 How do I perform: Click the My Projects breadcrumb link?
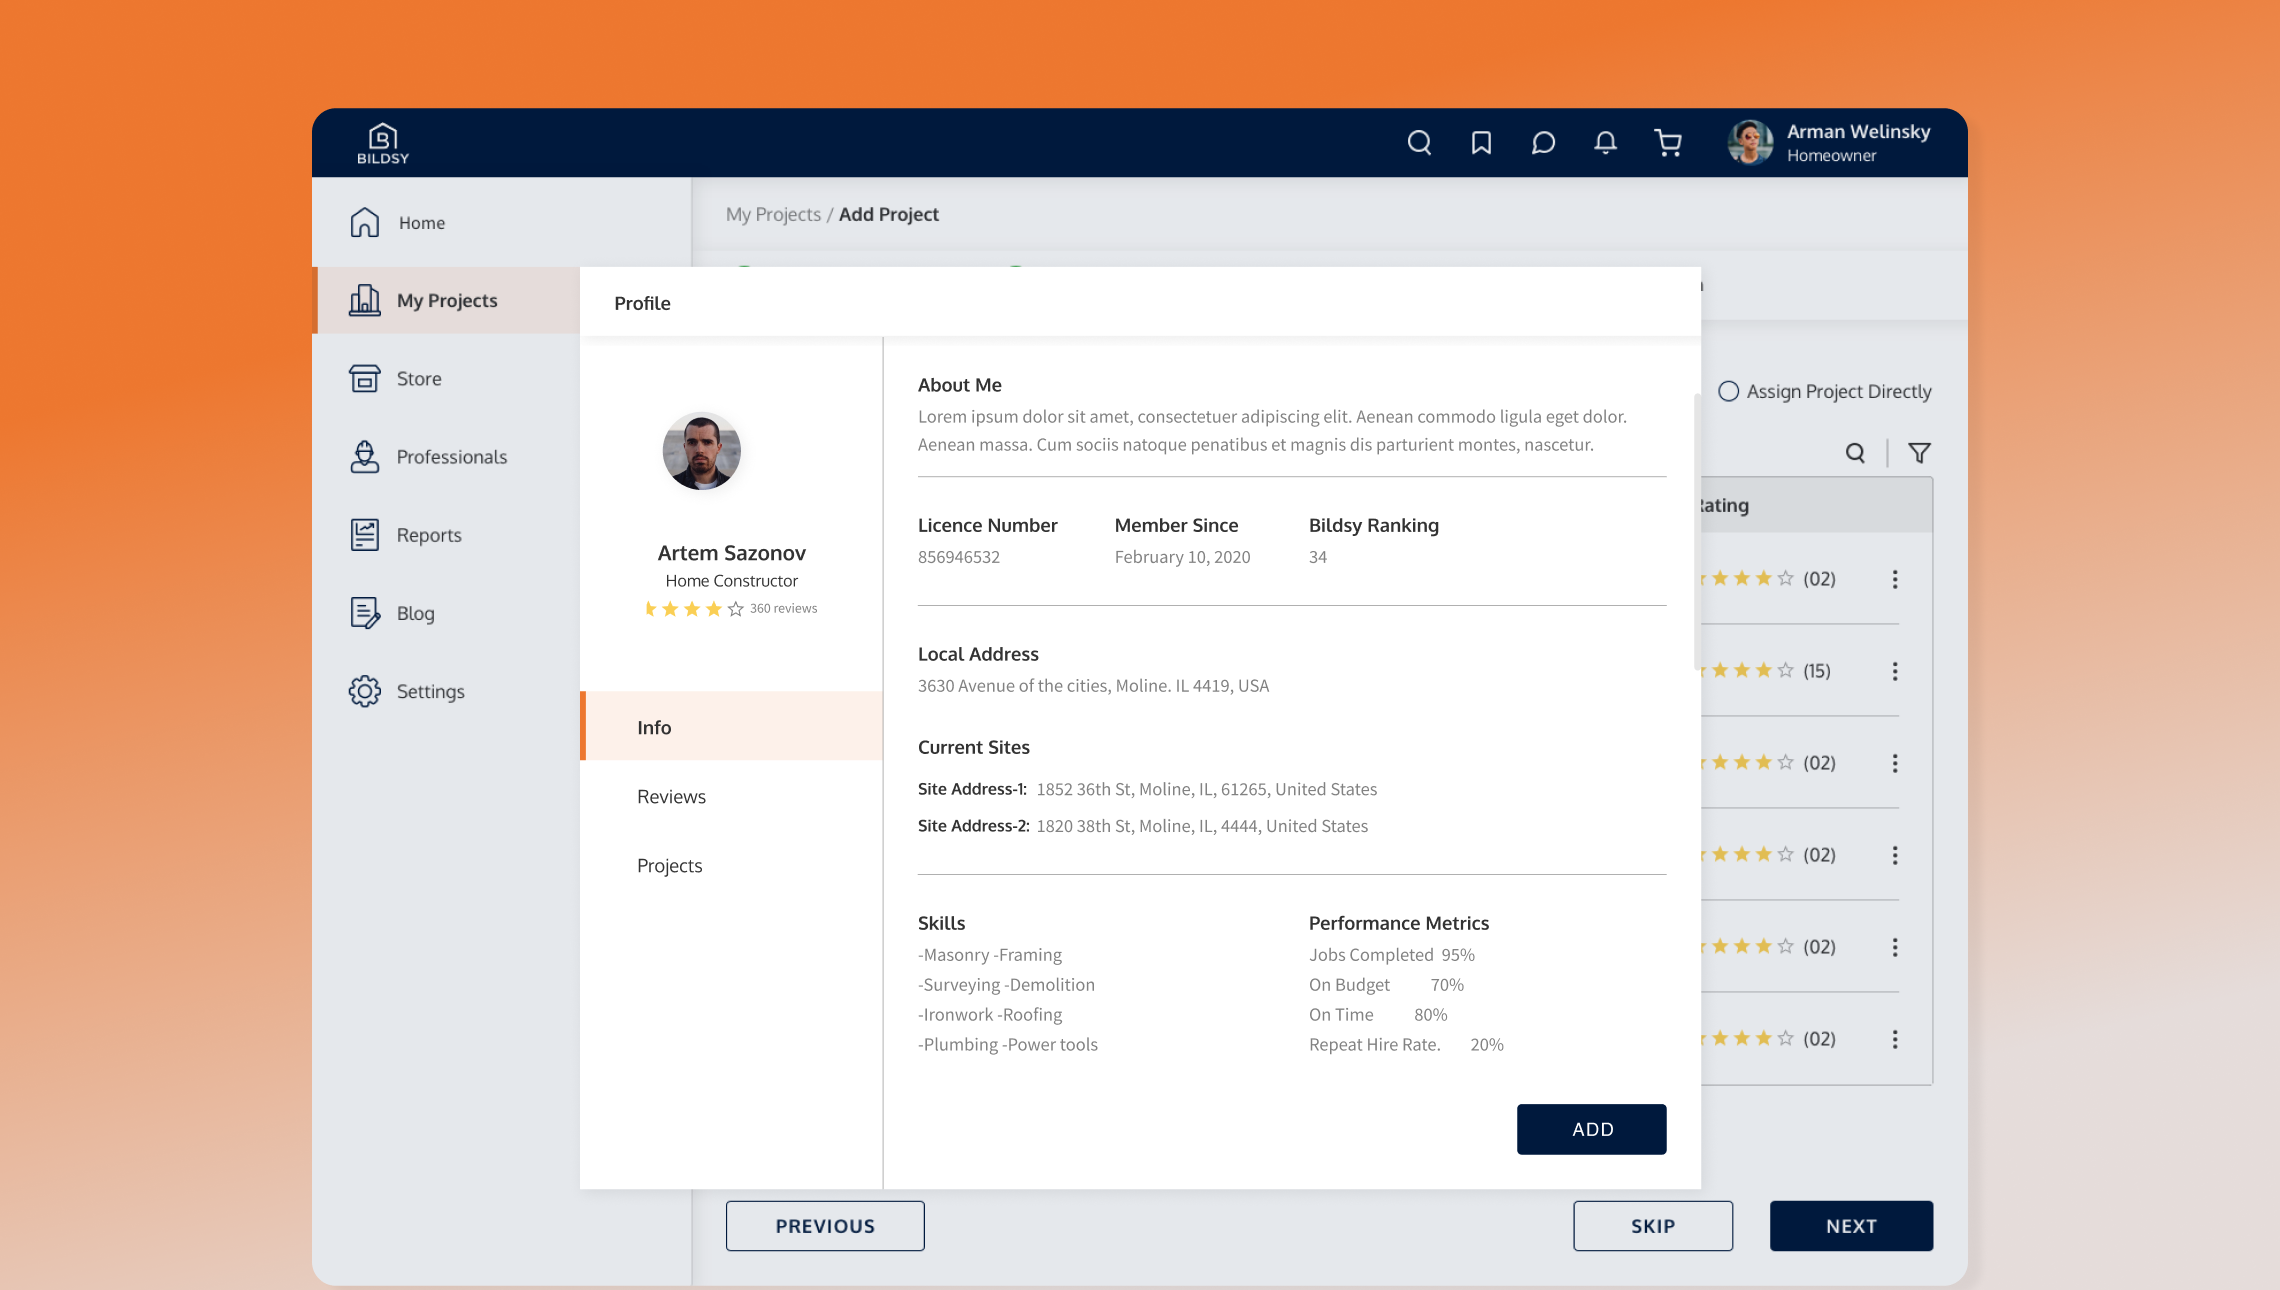click(x=772, y=214)
